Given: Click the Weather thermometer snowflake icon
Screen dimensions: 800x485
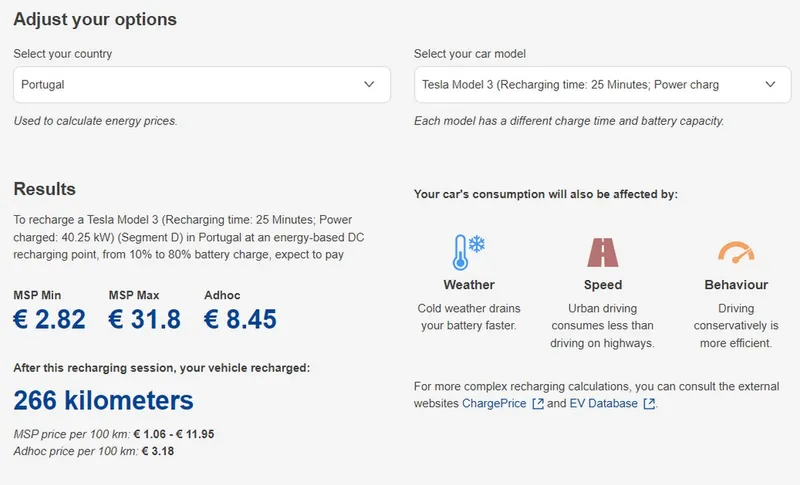Looking at the screenshot, I should tap(468, 254).
